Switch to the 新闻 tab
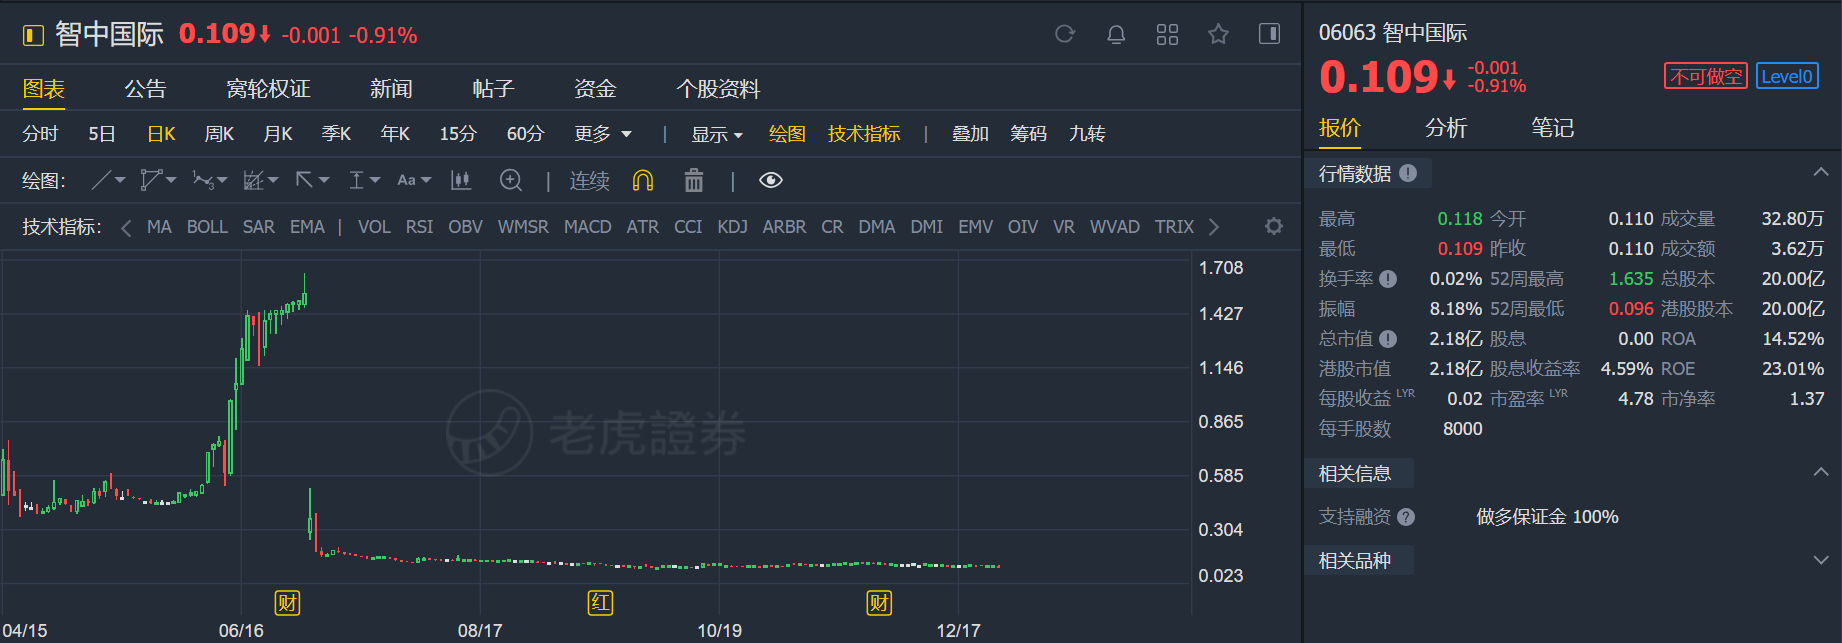1842x643 pixels. [x=391, y=89]
